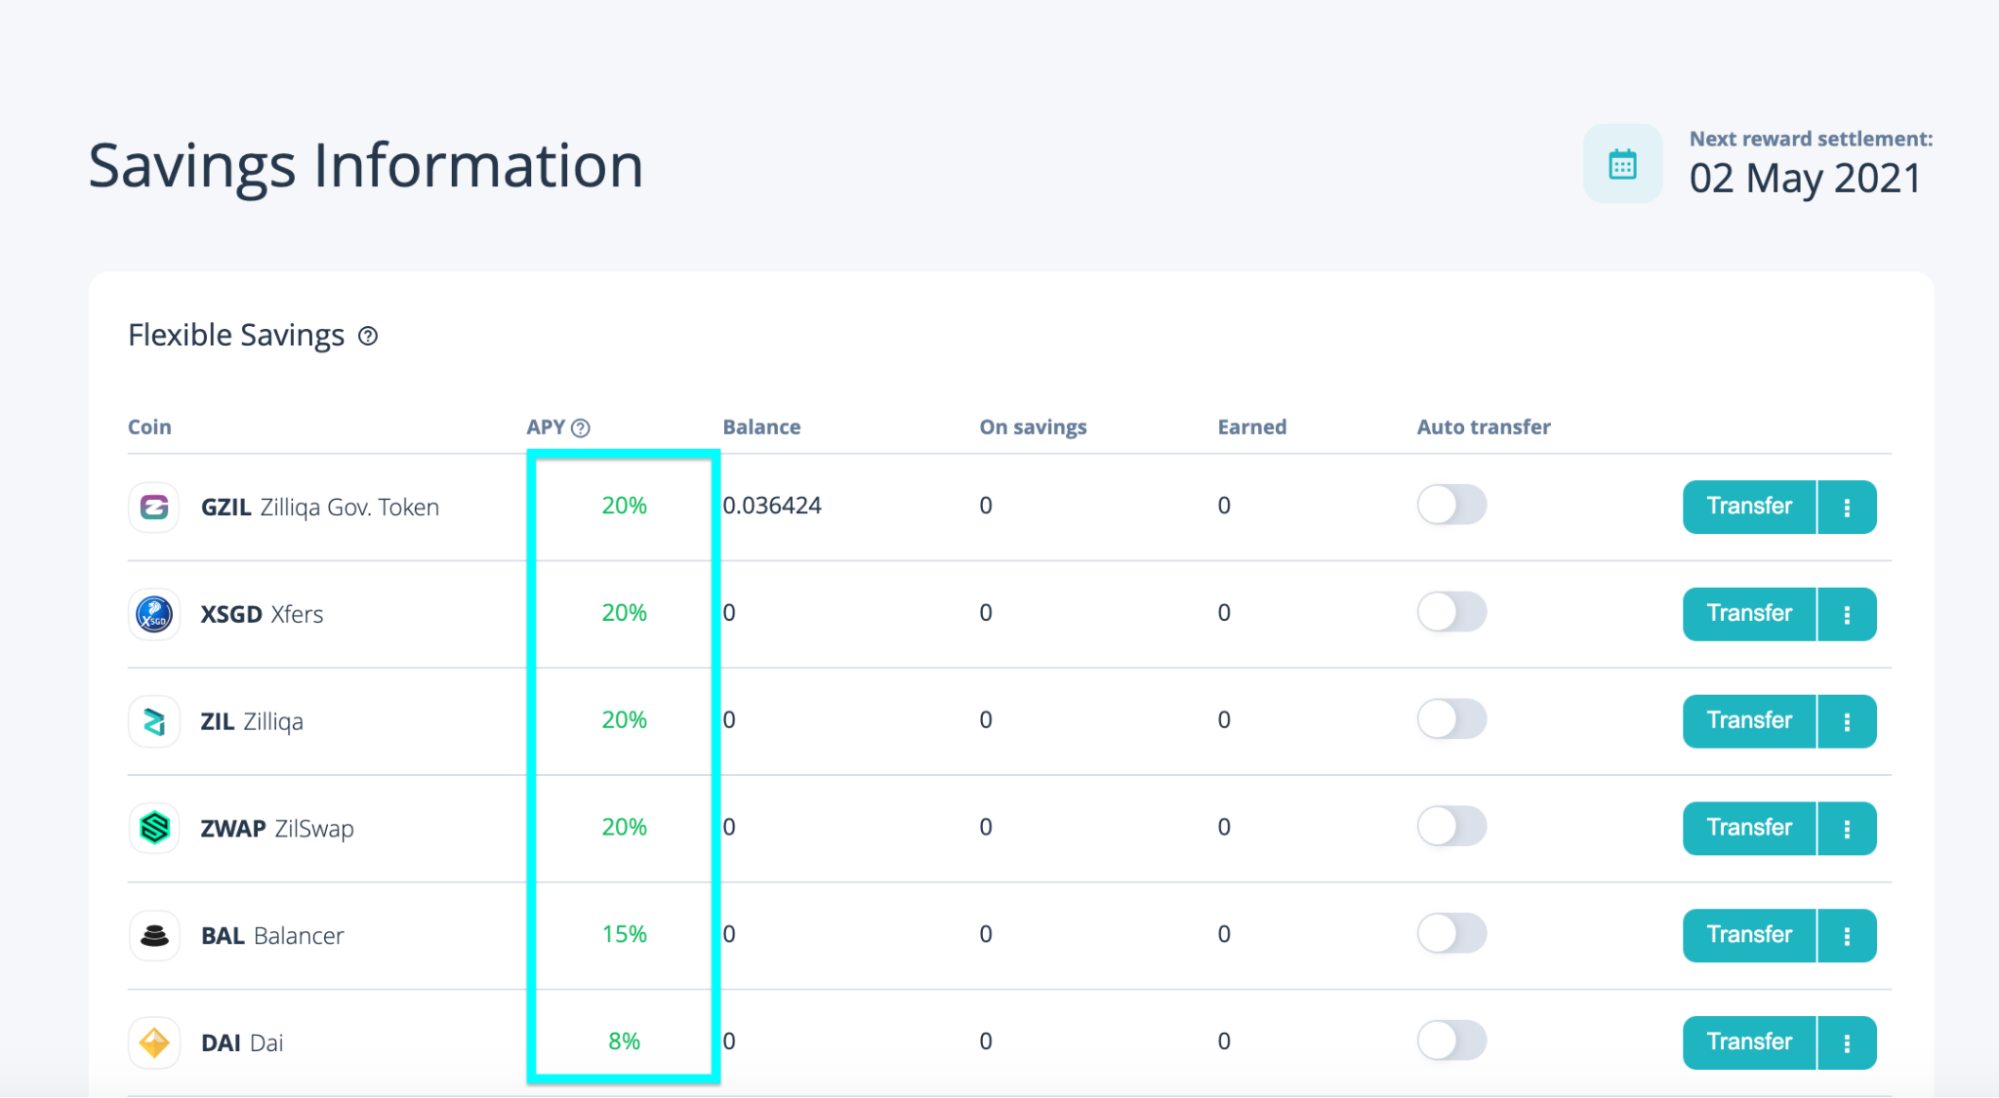Screen dimensions: 1999x1098
Task: Click the 15% APY for Balancer
Action: pos(624,934)
